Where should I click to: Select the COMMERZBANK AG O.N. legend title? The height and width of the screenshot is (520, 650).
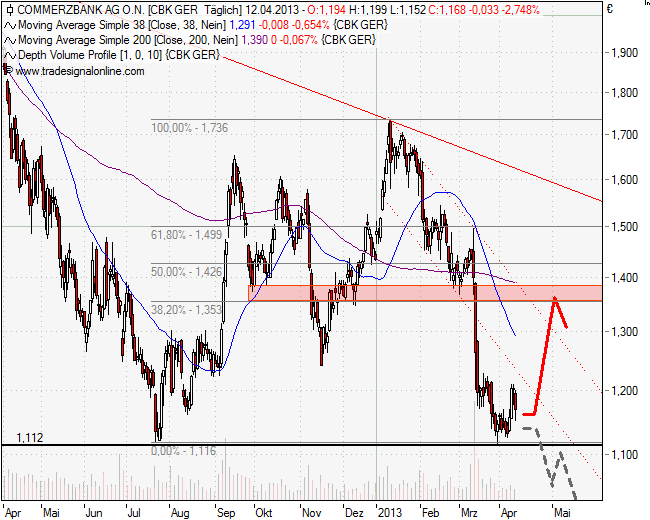(81, 10)
